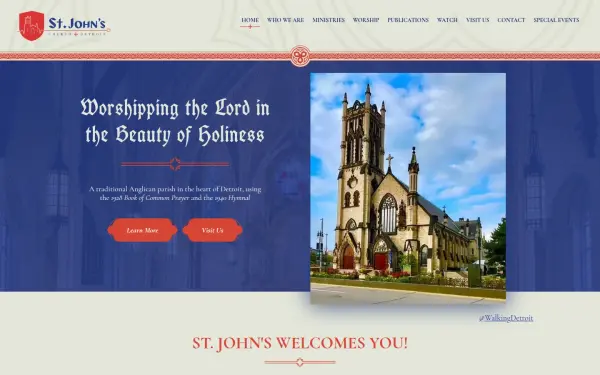The height and width of the screenshot is (375, 600).
Task: Click the church exterior photo
Action: click(x=408, y=188)
